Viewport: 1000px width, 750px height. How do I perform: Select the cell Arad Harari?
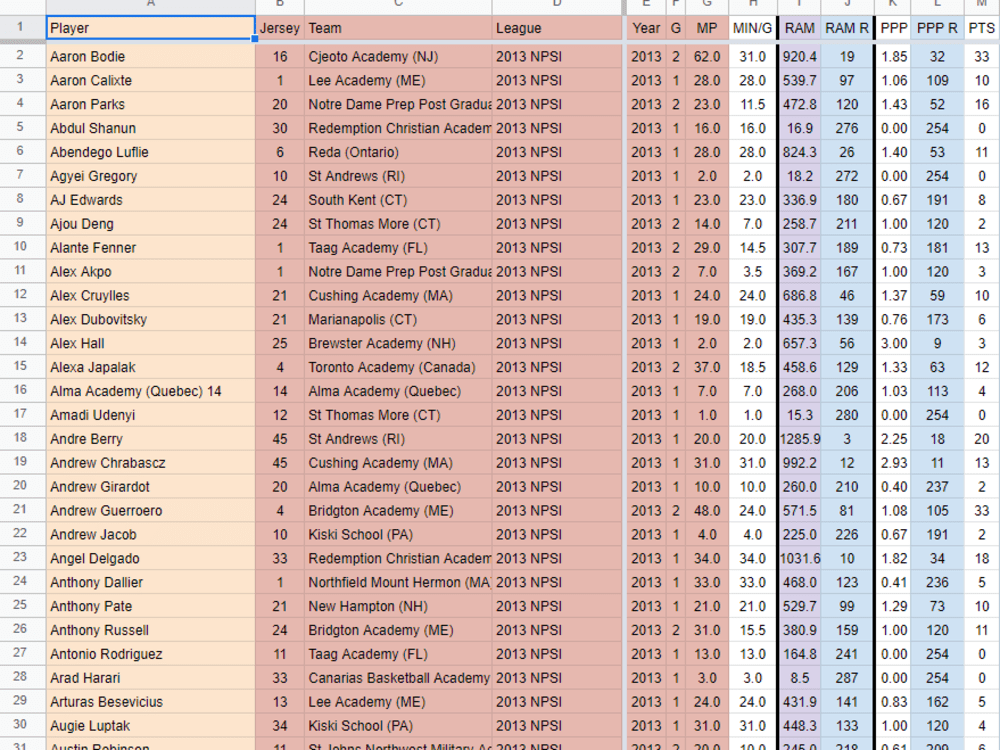151,678
